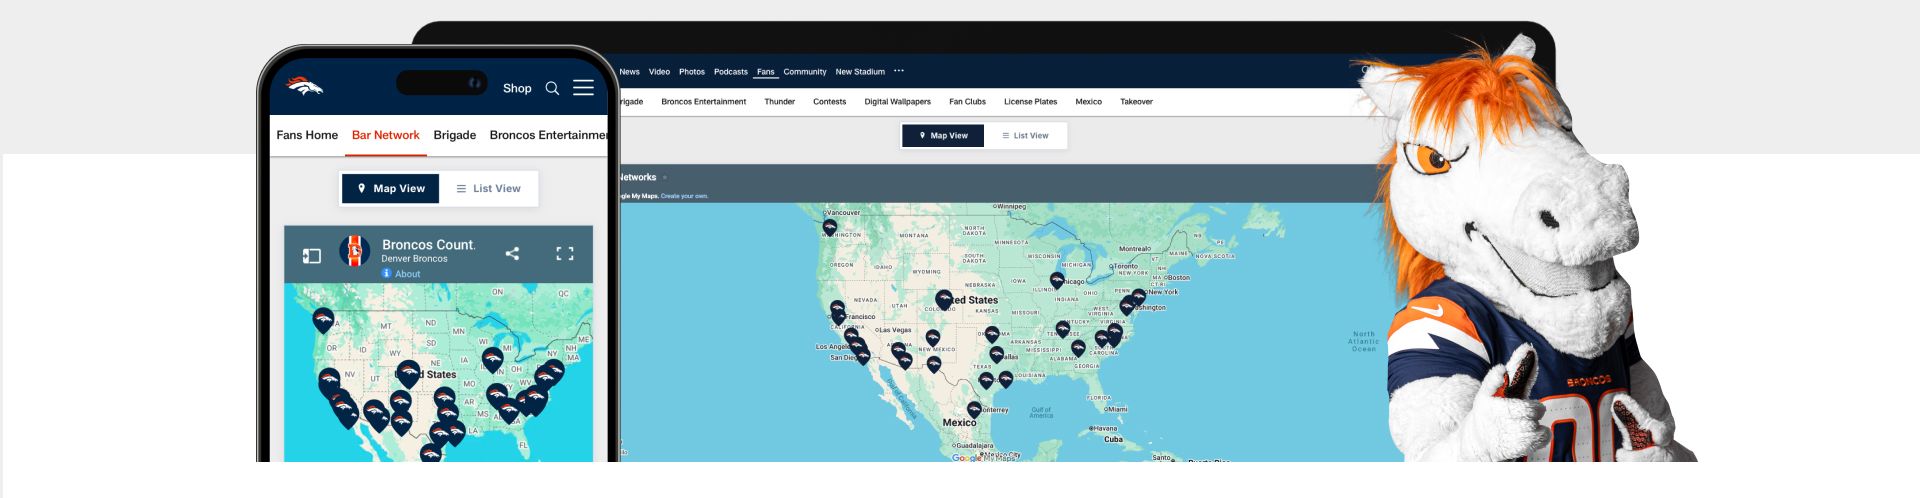1920x498 pixels.
Task: Open New Stadium in tablet navigation
Action: [860, 72]
